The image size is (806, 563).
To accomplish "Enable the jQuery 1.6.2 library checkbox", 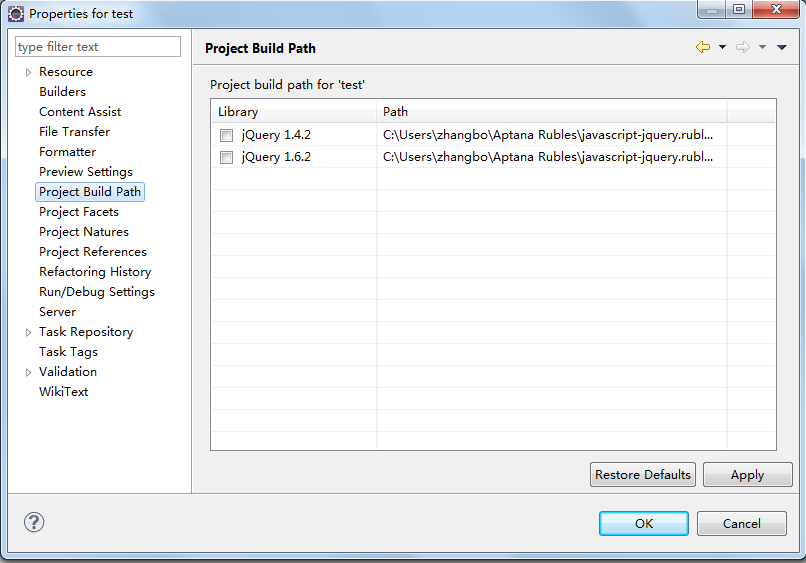I will click(226, 157).
